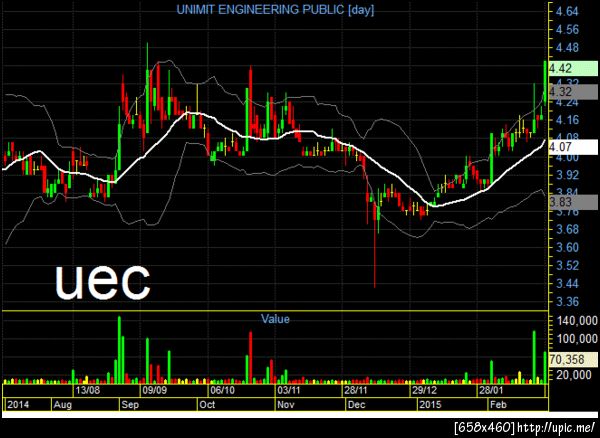Click the 4.00 price axis label
600x438 pixels.
[x=567, y=157]
